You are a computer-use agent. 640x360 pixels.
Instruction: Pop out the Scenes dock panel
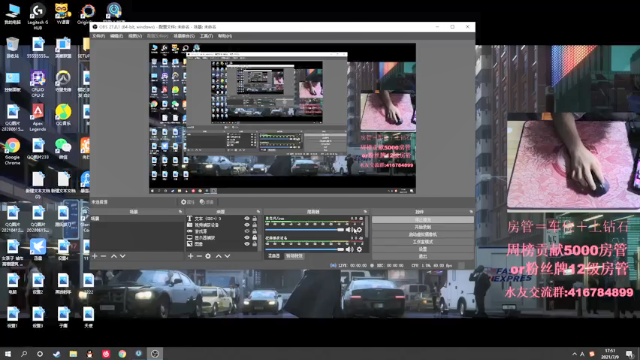coord(180,212)
